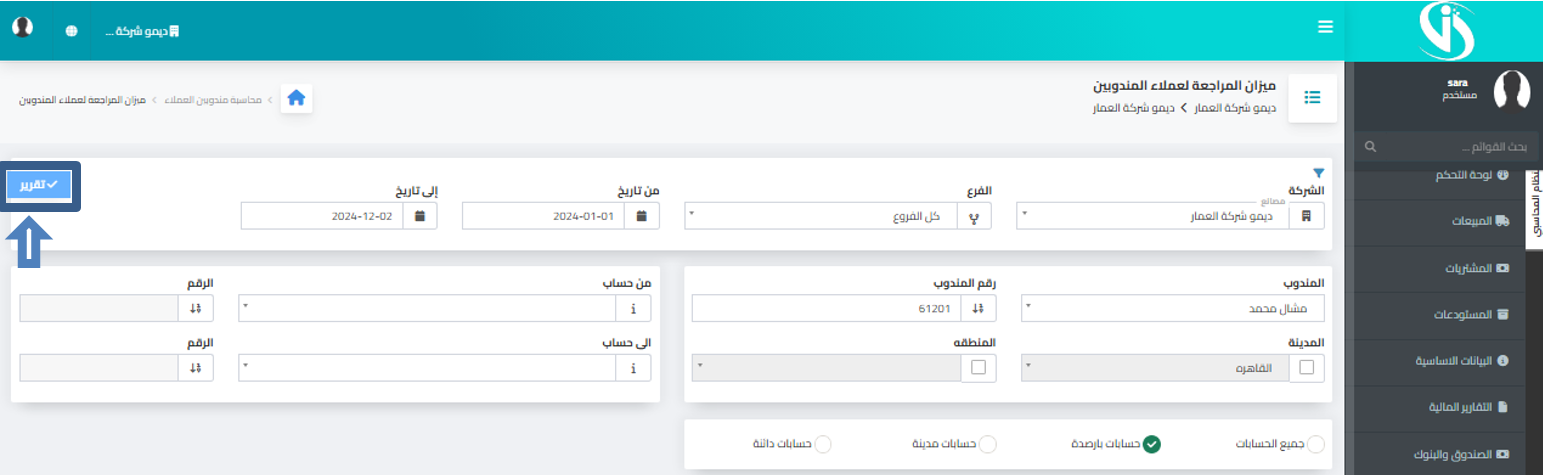Enable the المدينة checkbox
Image resolution: width=1543 pixels, height=475 pixels.
tap(1307, 368)
